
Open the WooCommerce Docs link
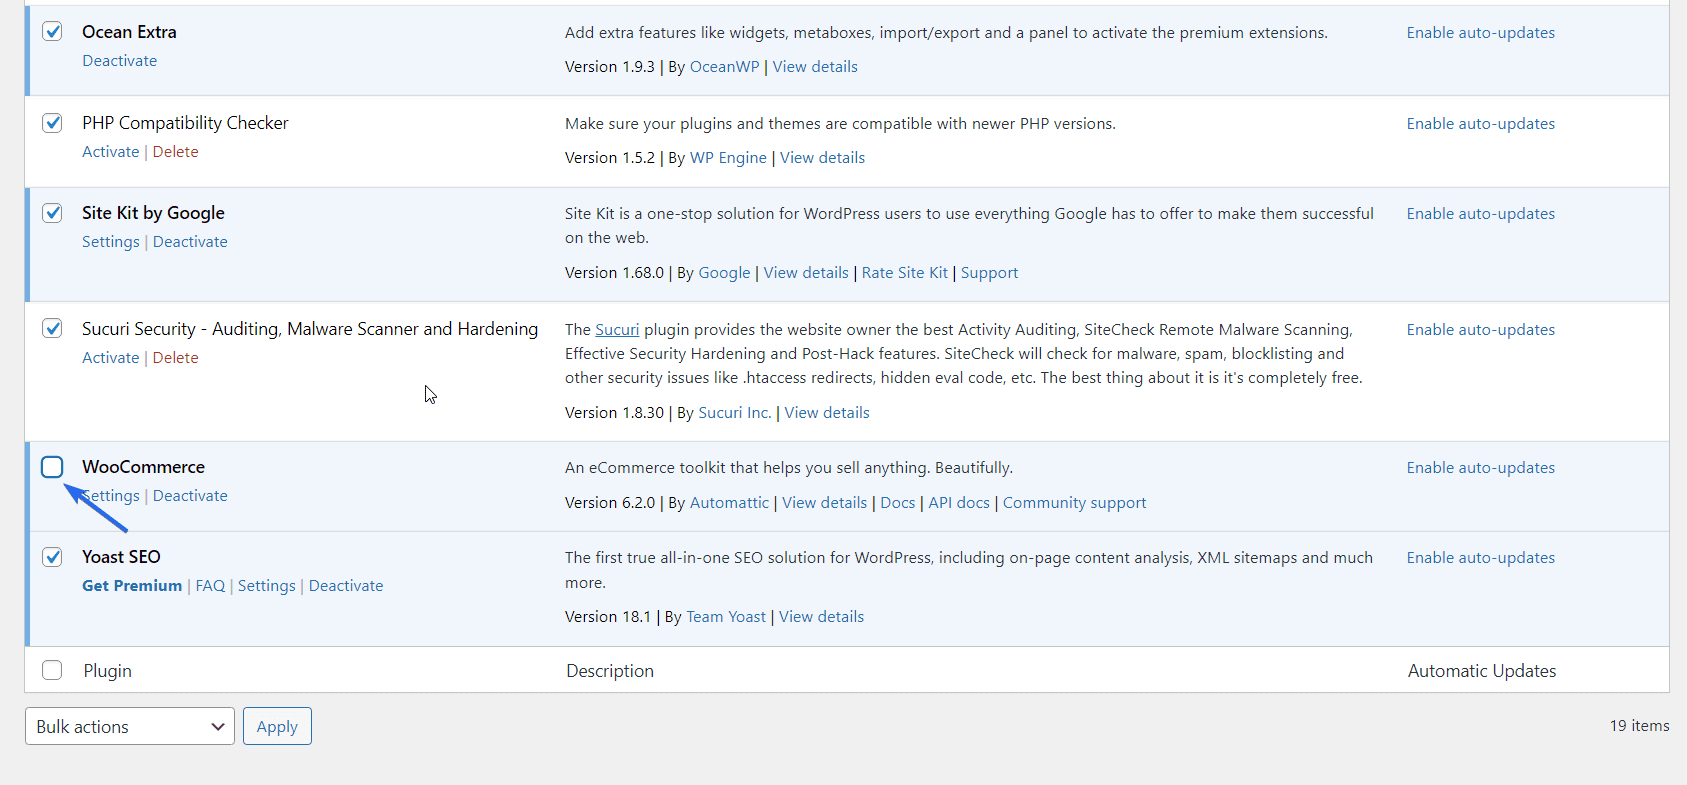pyautogui.click(x=897, y=503)
